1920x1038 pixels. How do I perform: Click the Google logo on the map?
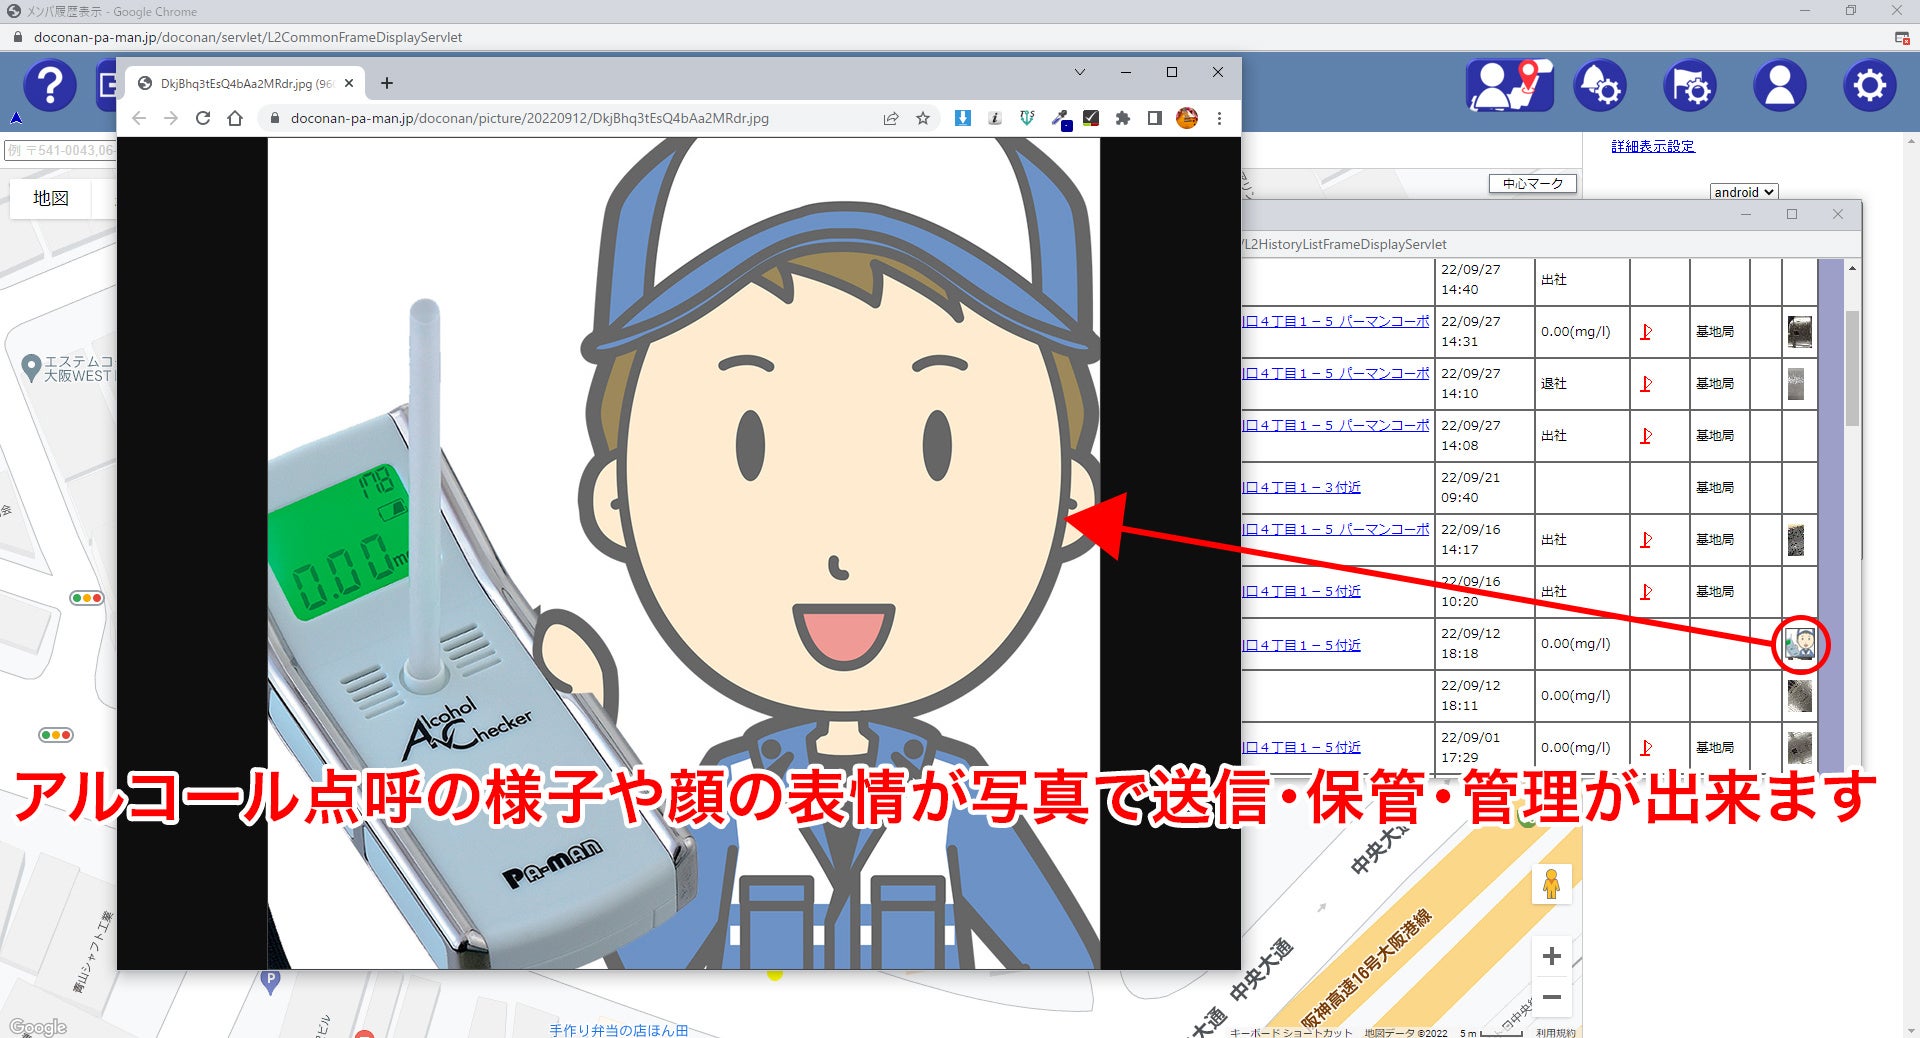point(38,1027)
